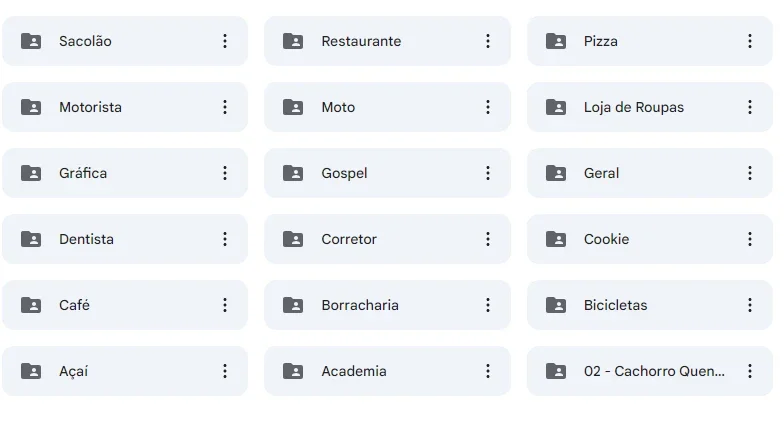
Task: Open more options for Gospel folder
Action: pos(488,173)
